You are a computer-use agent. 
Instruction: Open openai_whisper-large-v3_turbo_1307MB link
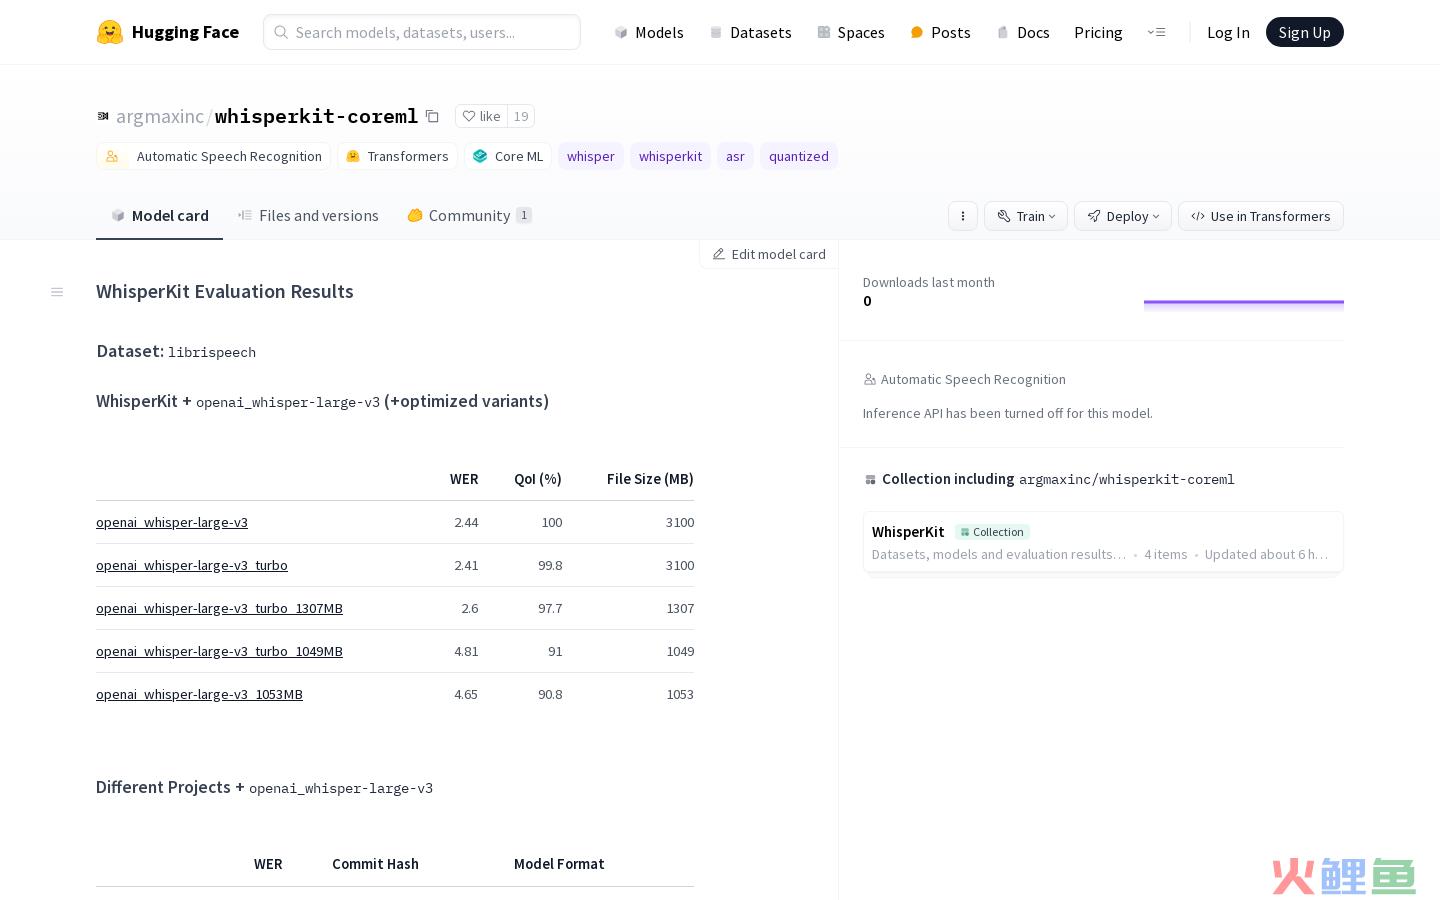tap(219, 608)
